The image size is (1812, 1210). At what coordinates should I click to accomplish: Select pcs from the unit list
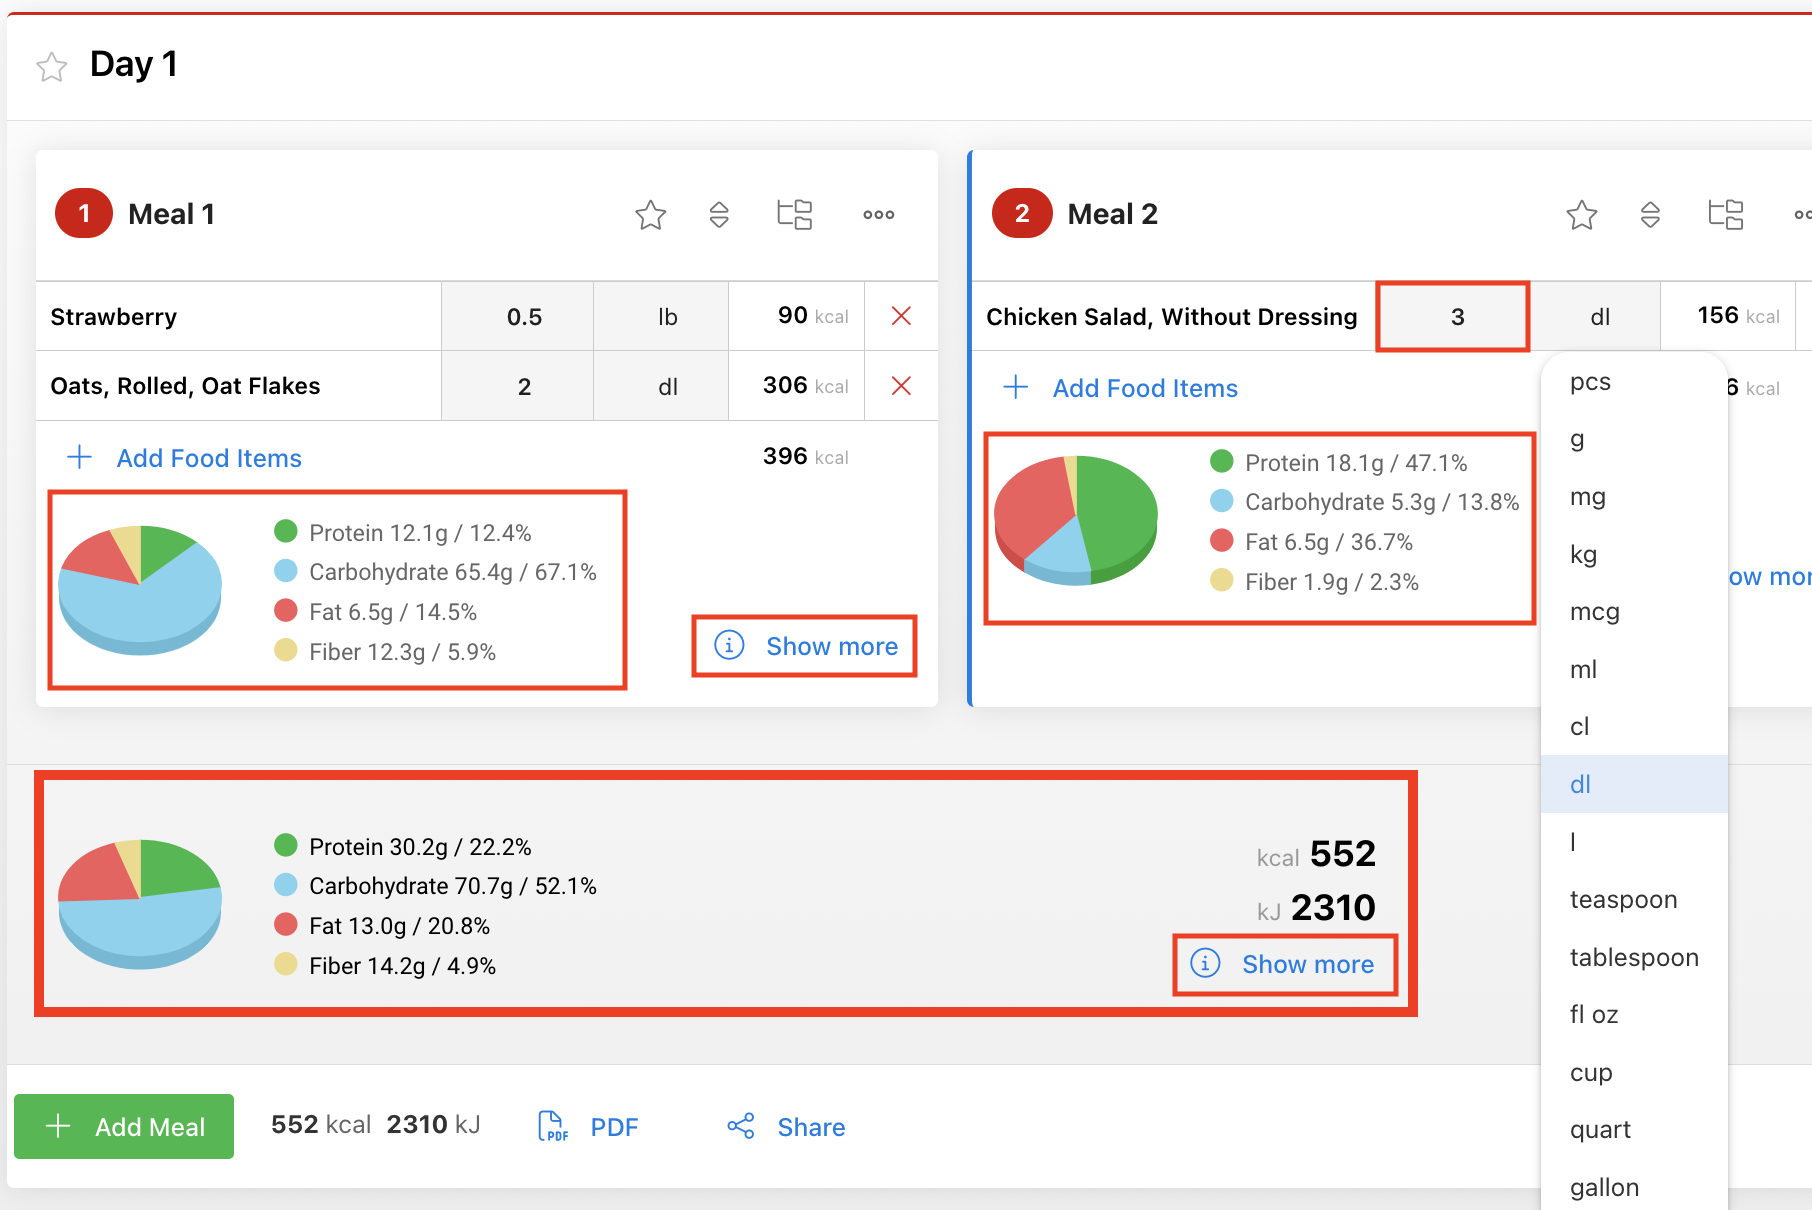pyautogui.click(x=1634, y=381)
